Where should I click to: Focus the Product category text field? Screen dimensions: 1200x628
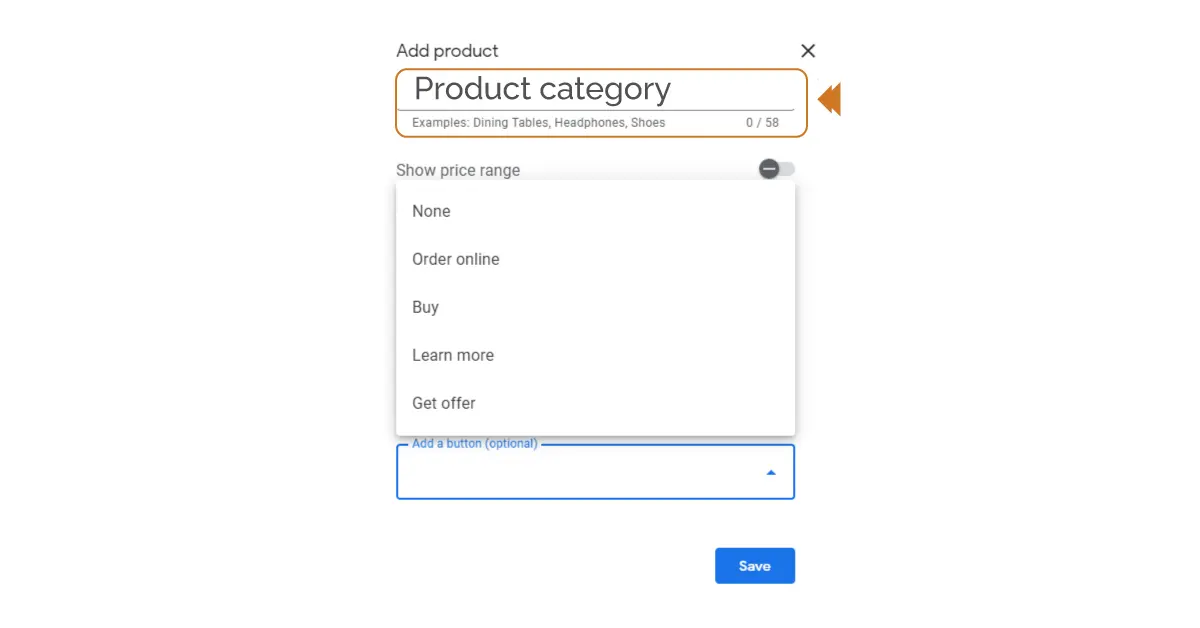(595, 90)
